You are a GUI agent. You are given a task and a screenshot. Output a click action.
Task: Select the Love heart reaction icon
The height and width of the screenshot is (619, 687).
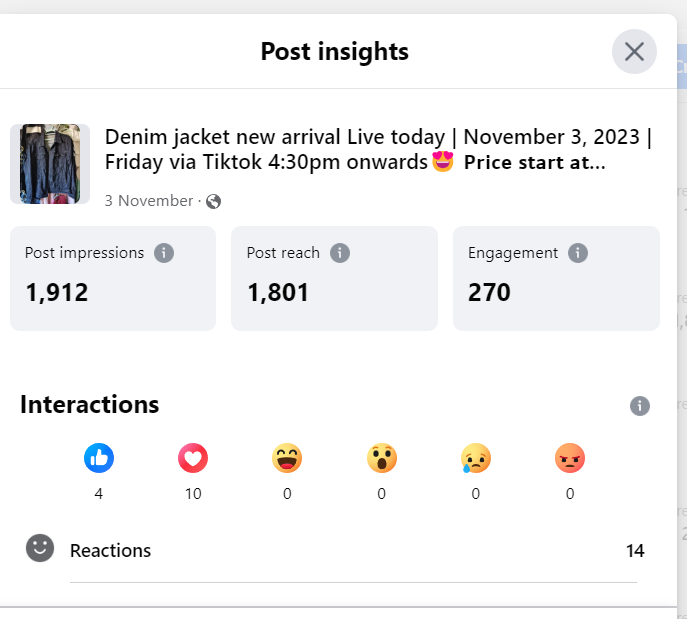click(193, 458)
